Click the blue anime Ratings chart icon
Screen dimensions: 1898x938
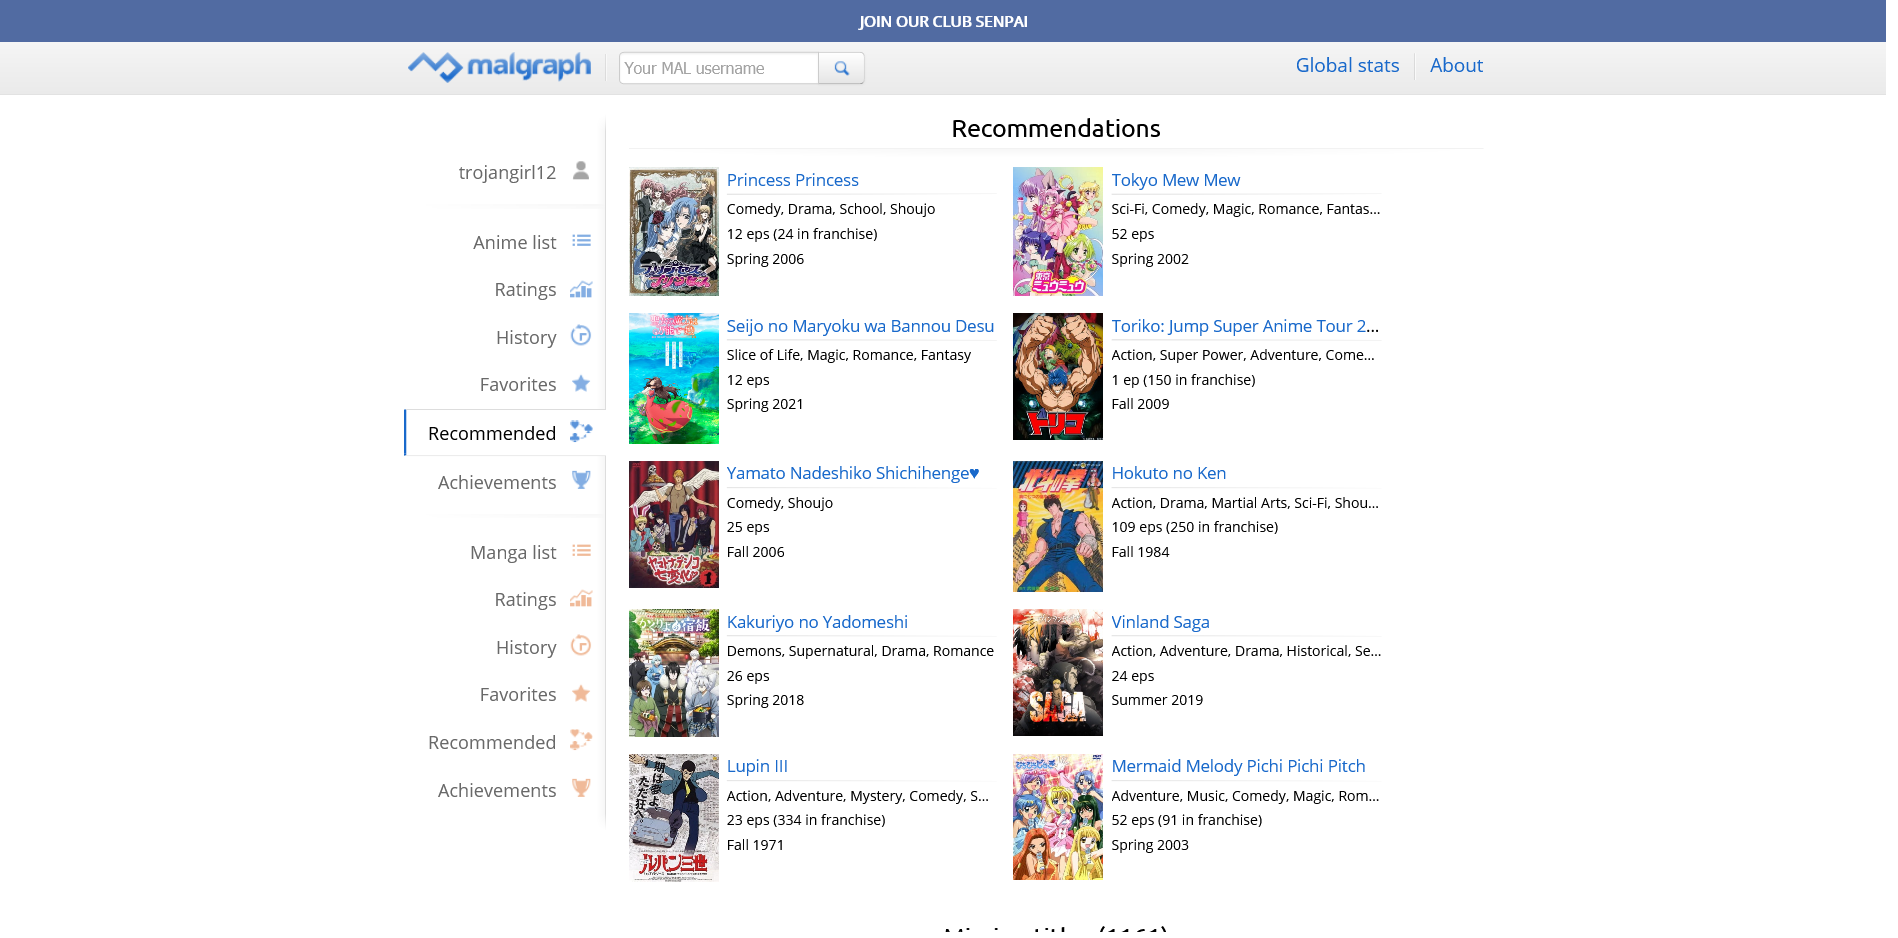[x=581, y=289]
